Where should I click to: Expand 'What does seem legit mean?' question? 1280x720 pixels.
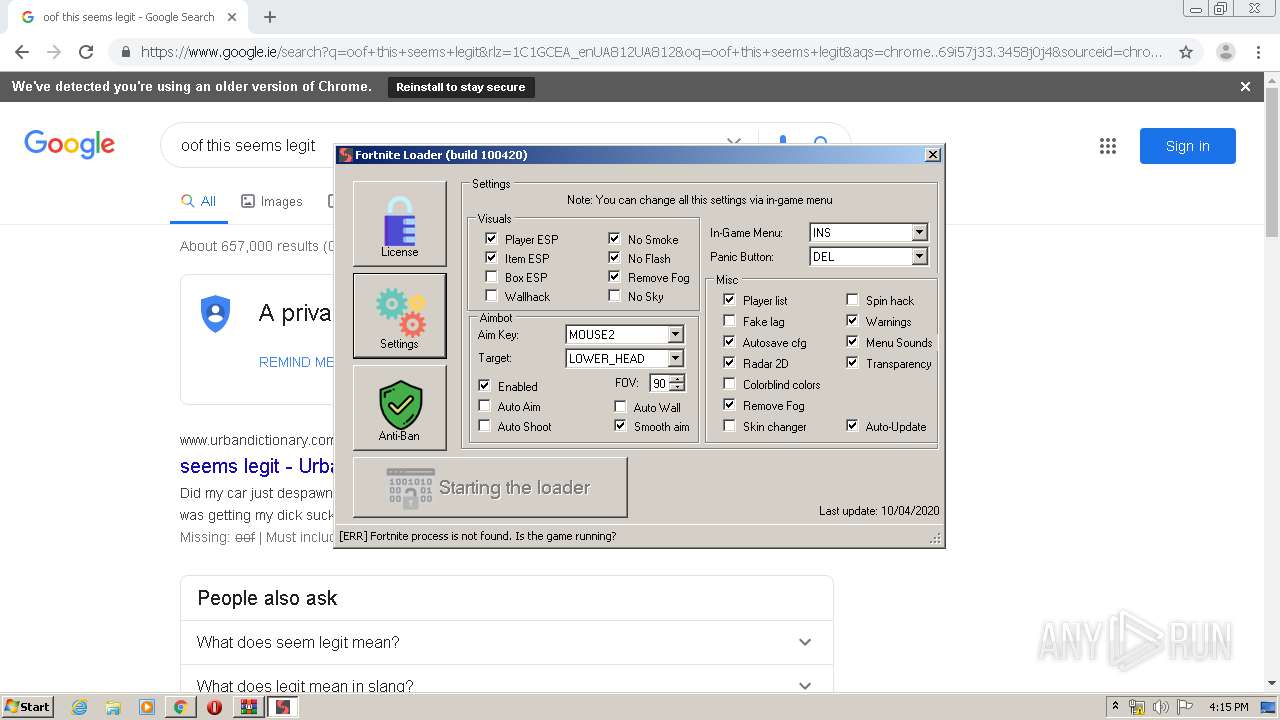point(506,642)
